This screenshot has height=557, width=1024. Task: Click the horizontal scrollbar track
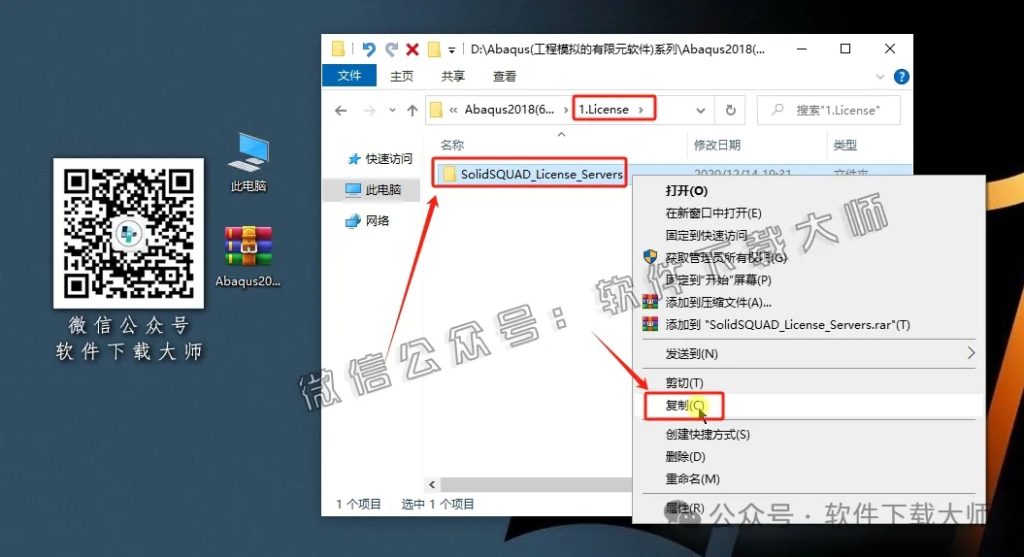[x=536, y=485]
